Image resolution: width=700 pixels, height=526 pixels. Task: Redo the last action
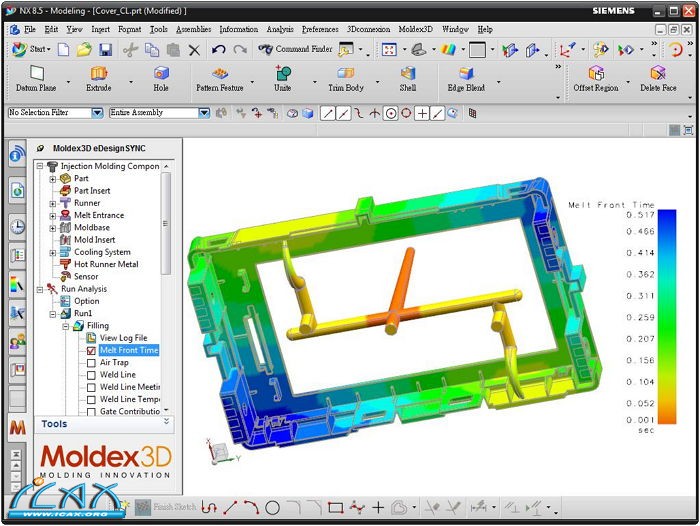point(240,49)
